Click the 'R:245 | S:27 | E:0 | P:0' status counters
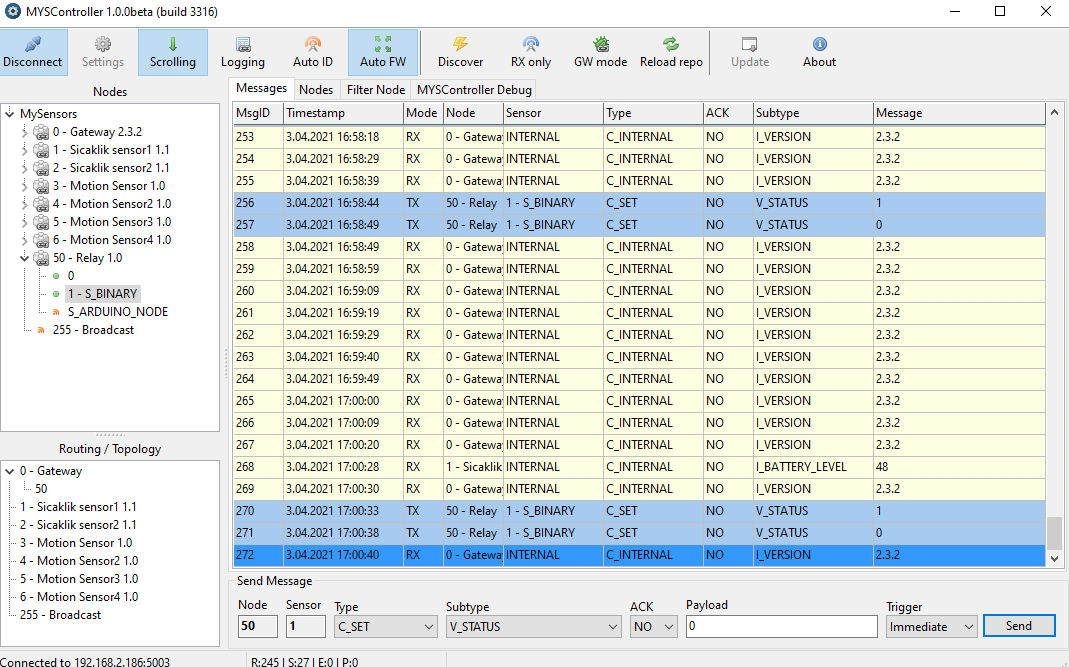1069x667 pixels. pyautogui.click(x=304, y=662)
